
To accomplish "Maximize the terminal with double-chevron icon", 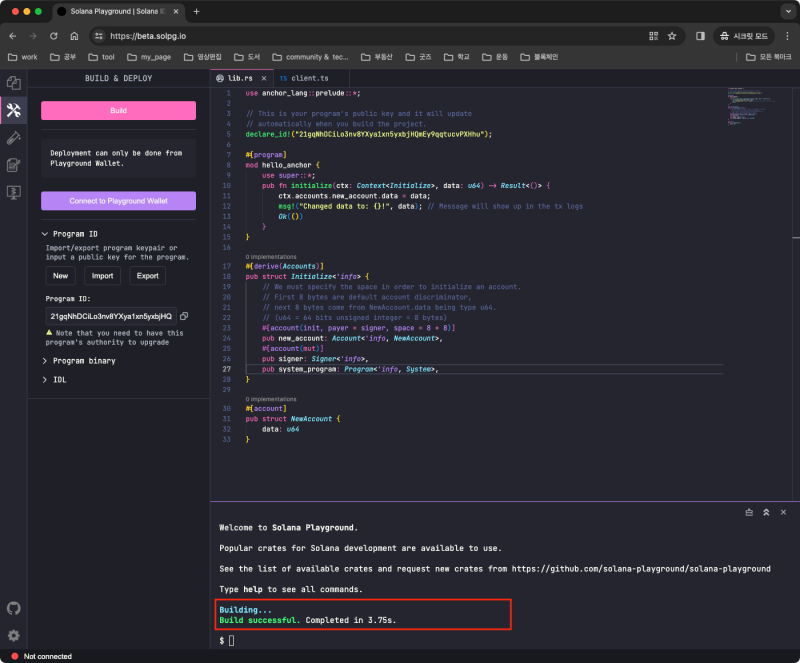I will pyautogui.click(x=766, y=512).
